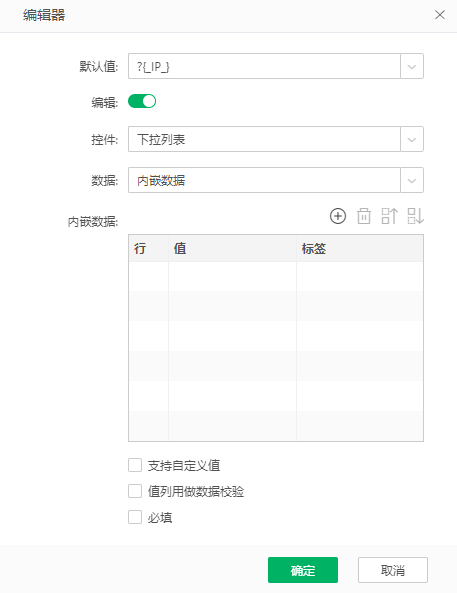Move embedded data row down

coord(415,216)
